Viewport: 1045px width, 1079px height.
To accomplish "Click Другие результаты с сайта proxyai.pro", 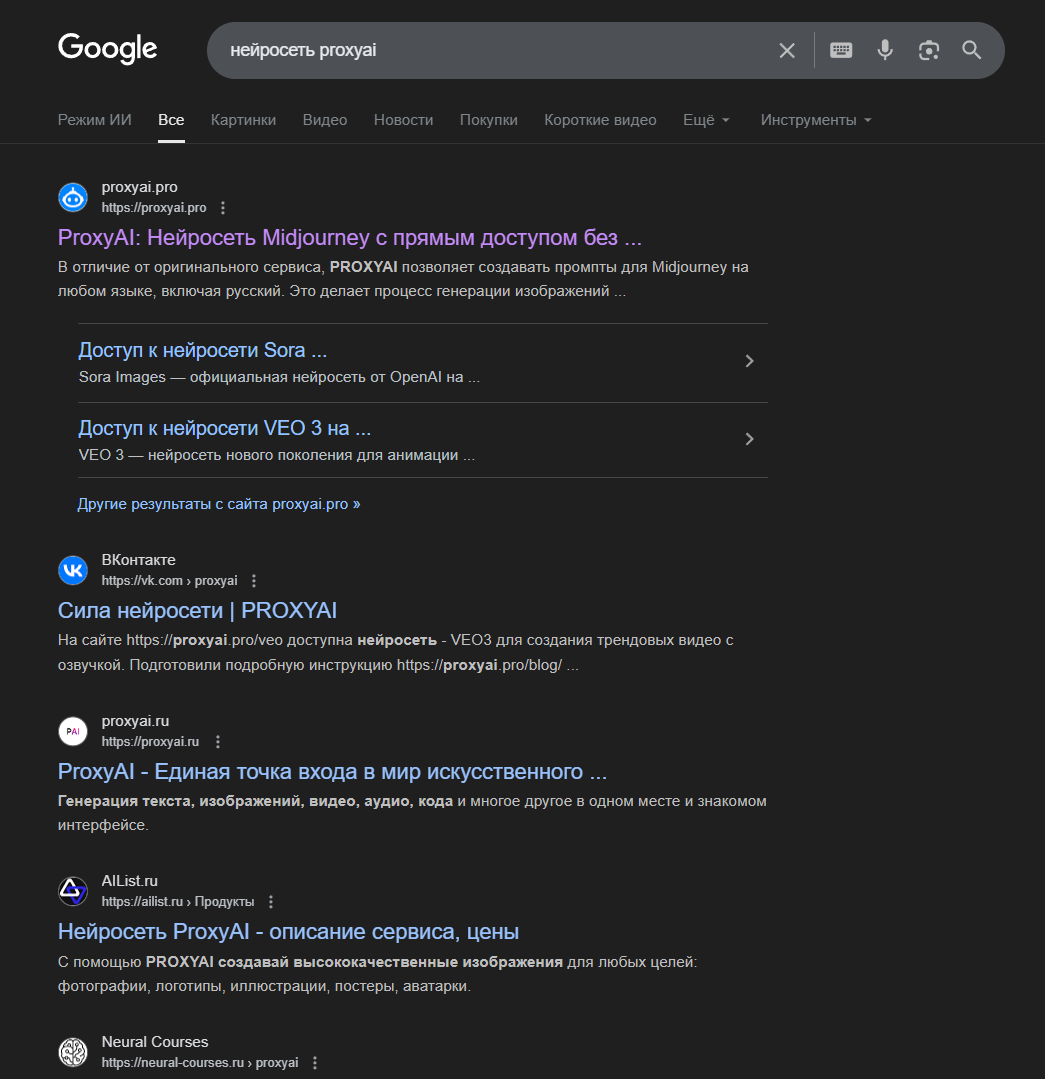I will click(218, 504).
